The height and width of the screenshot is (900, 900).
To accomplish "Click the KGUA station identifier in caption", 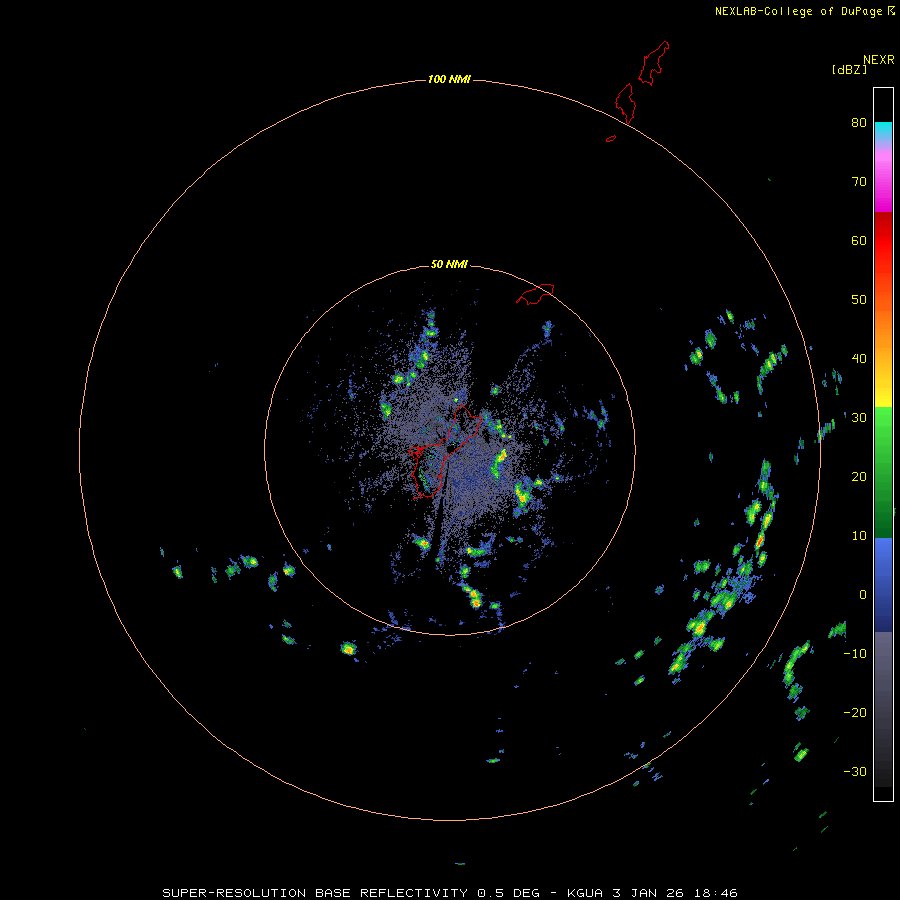I will (x=586, y=893).
